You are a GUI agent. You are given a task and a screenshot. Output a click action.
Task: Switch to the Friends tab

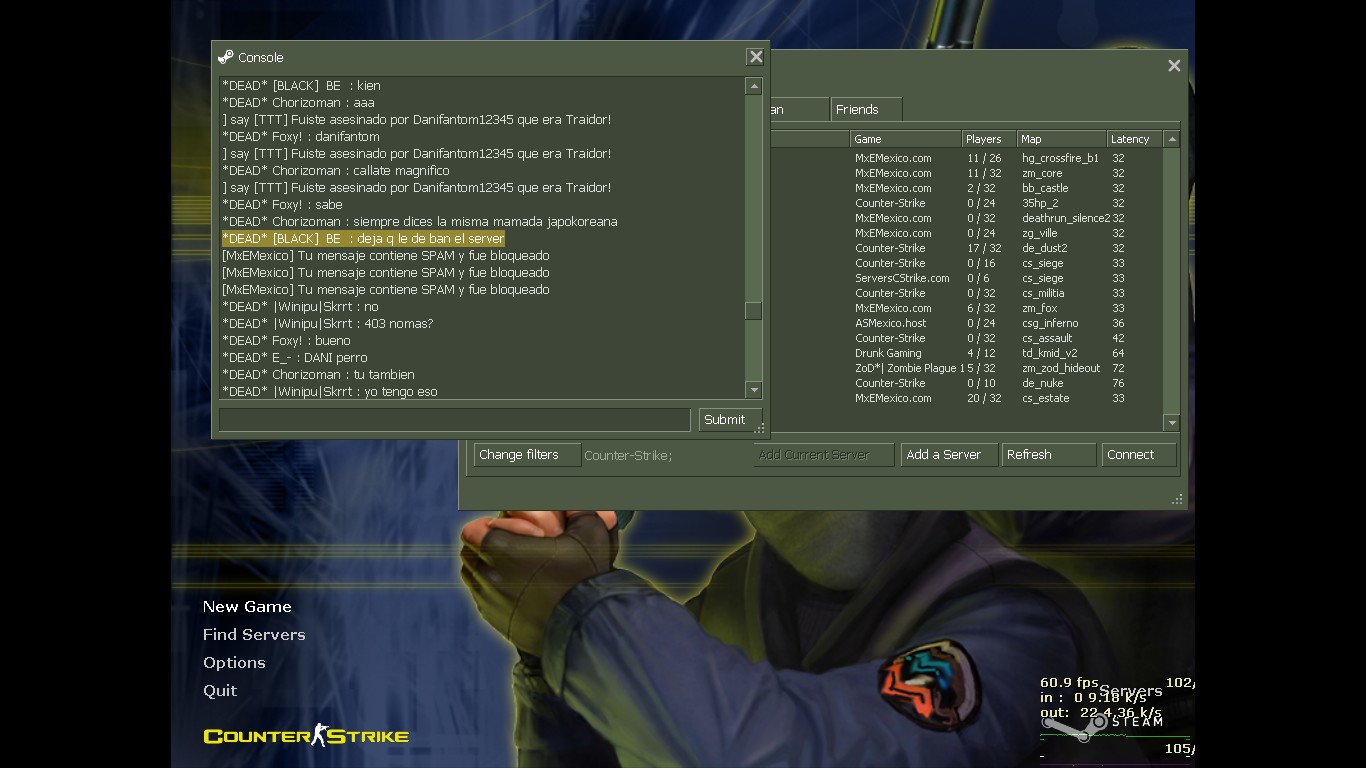click(x=866, y=109)
